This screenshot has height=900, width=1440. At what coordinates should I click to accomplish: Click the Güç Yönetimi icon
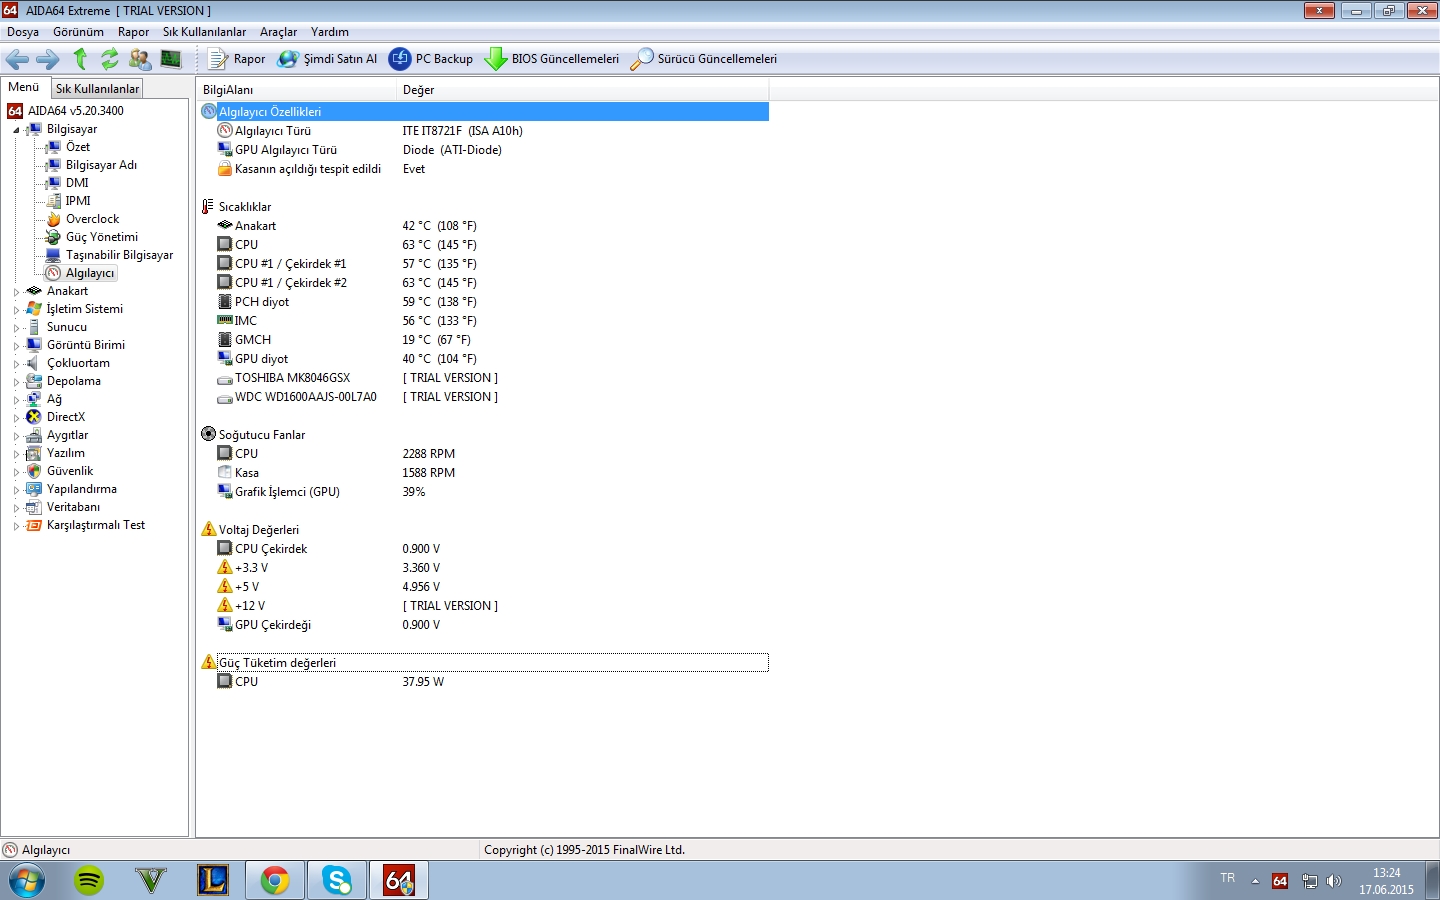pyautogui.click(x=53, y=237)
